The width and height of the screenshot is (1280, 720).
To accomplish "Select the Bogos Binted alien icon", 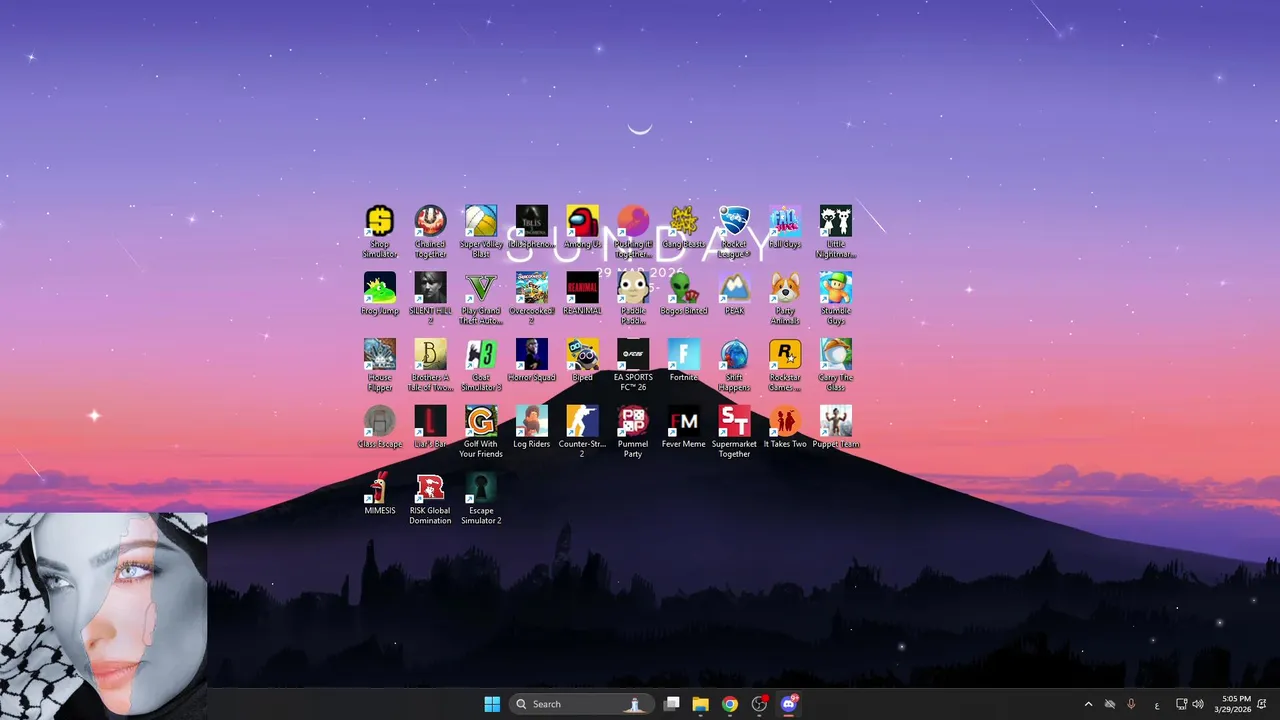I will 683,294.
